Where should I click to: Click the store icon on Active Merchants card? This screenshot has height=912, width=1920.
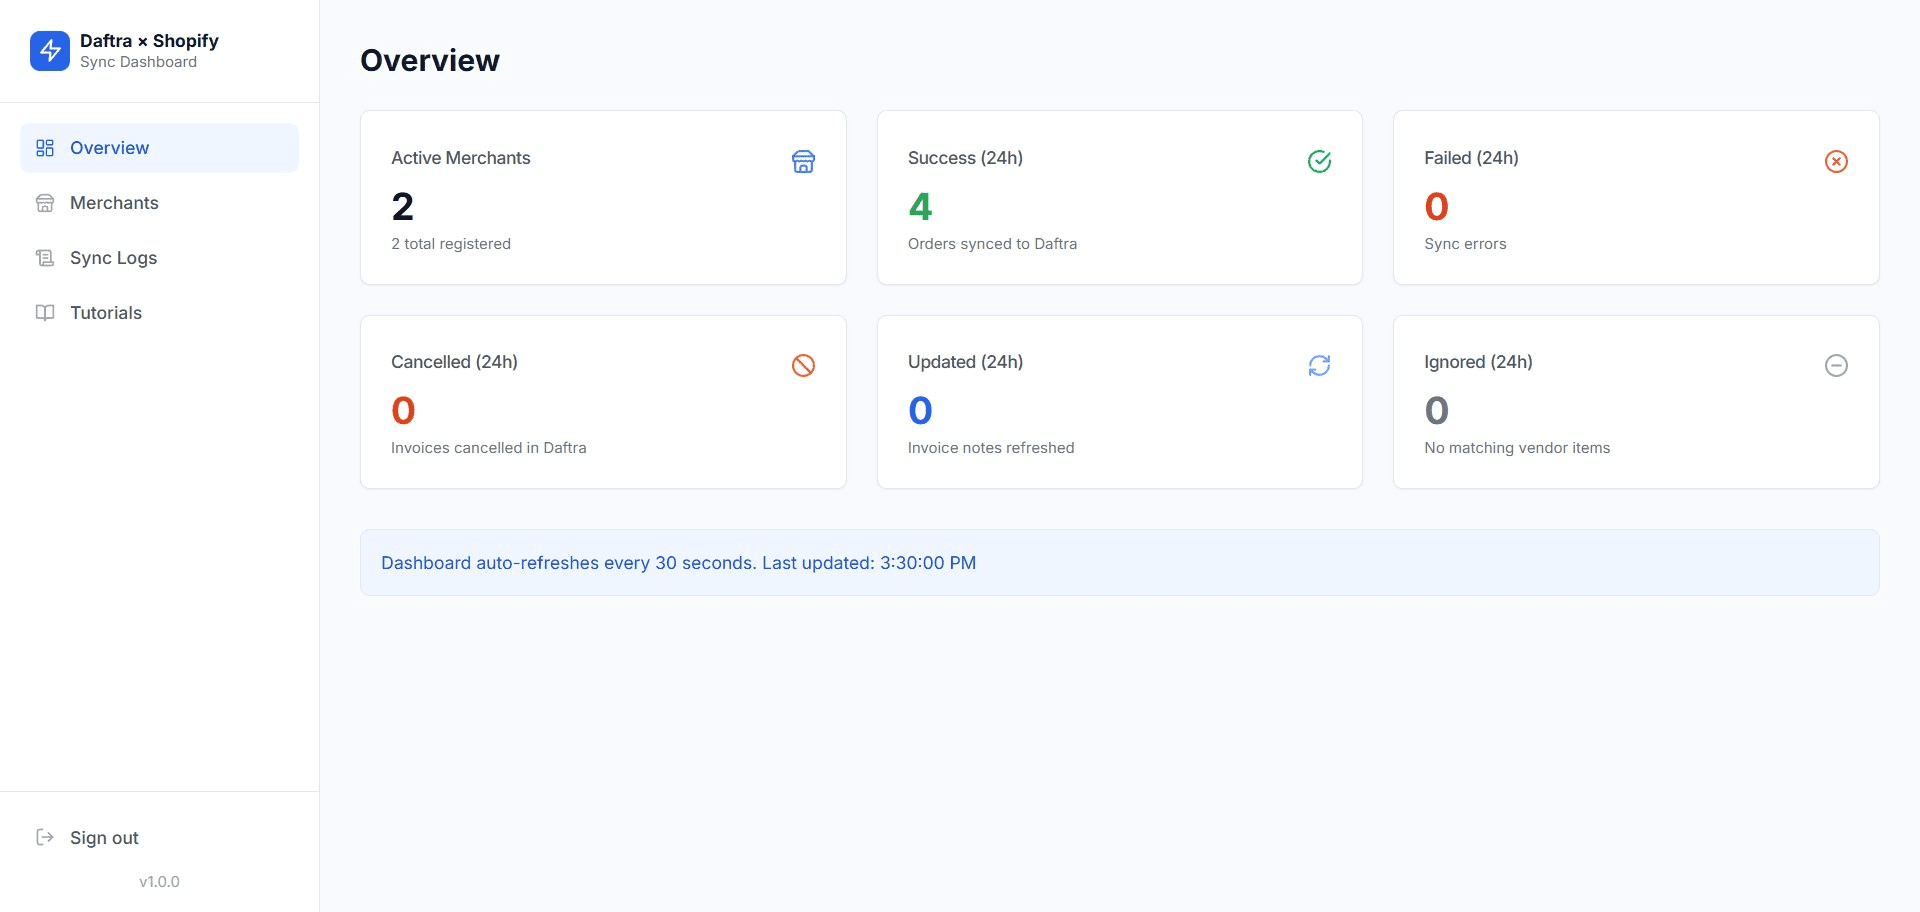pyautogui.click(x=804, y=161)
